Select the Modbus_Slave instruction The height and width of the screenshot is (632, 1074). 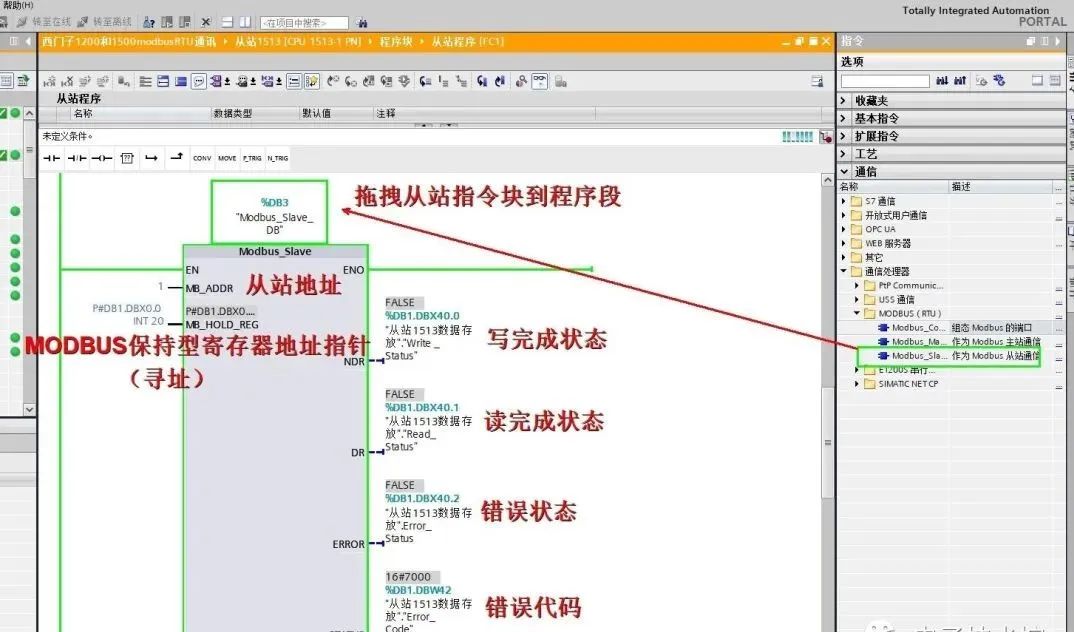(x=919, y=356)
